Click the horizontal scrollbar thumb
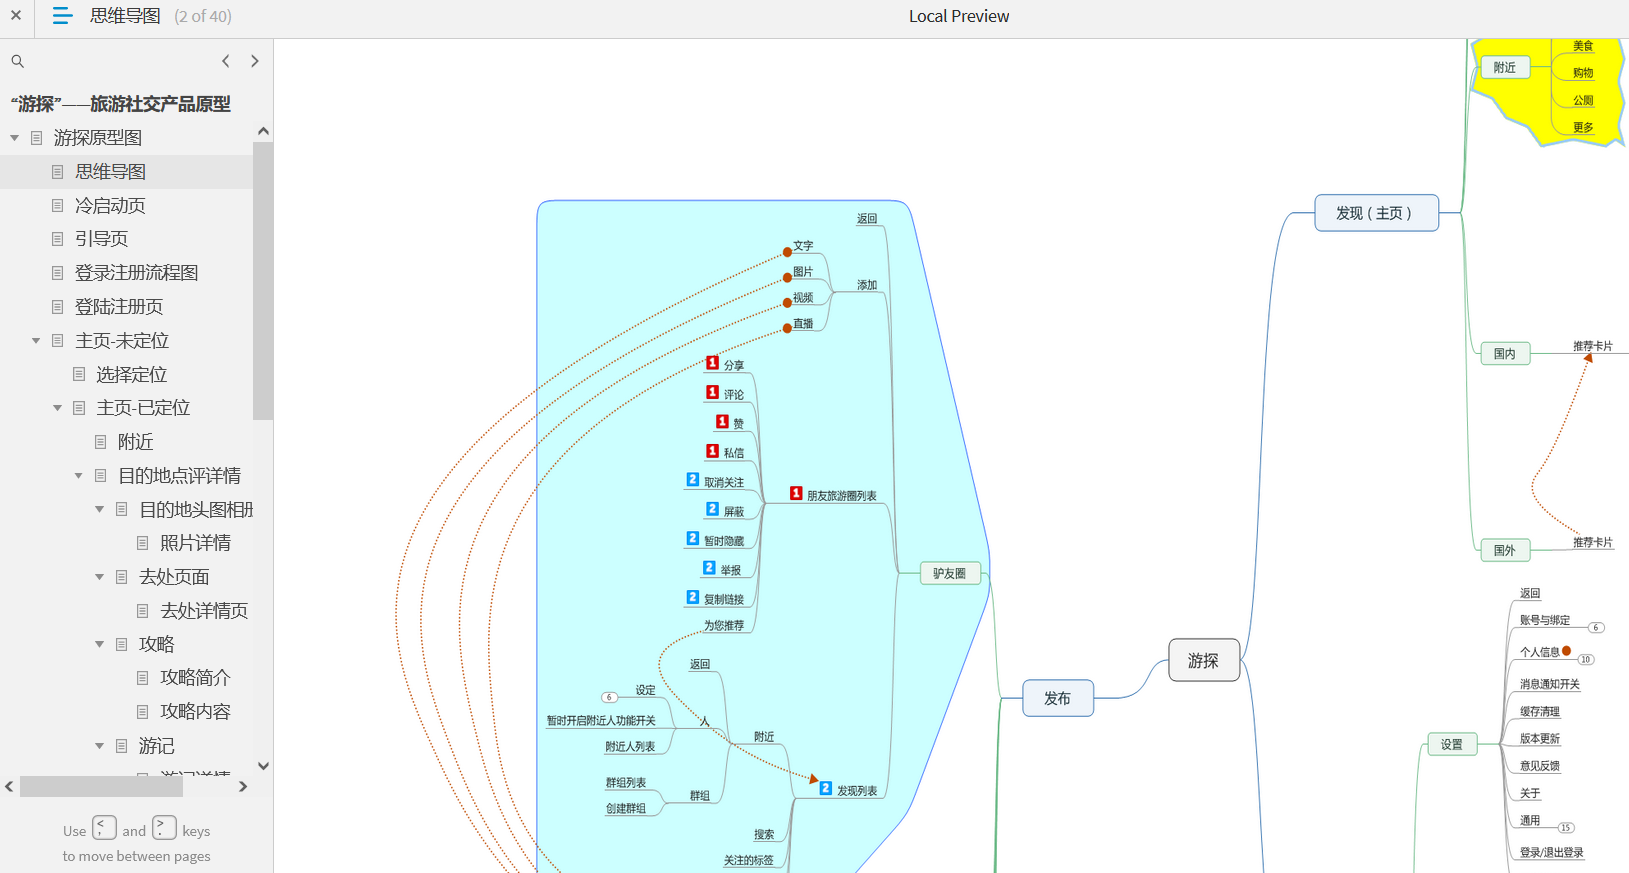Screen dimensions: 1629x873 [101, 787]
